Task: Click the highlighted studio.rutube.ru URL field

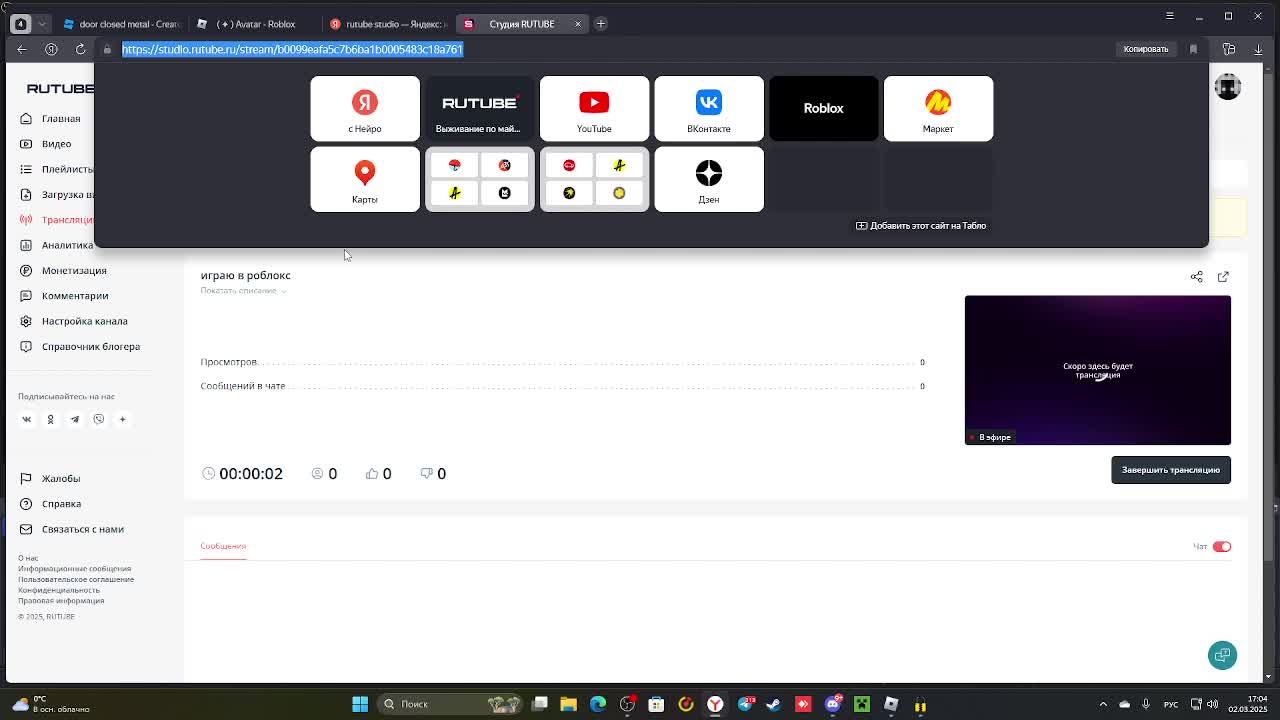Action: click(x=292, y=49)
